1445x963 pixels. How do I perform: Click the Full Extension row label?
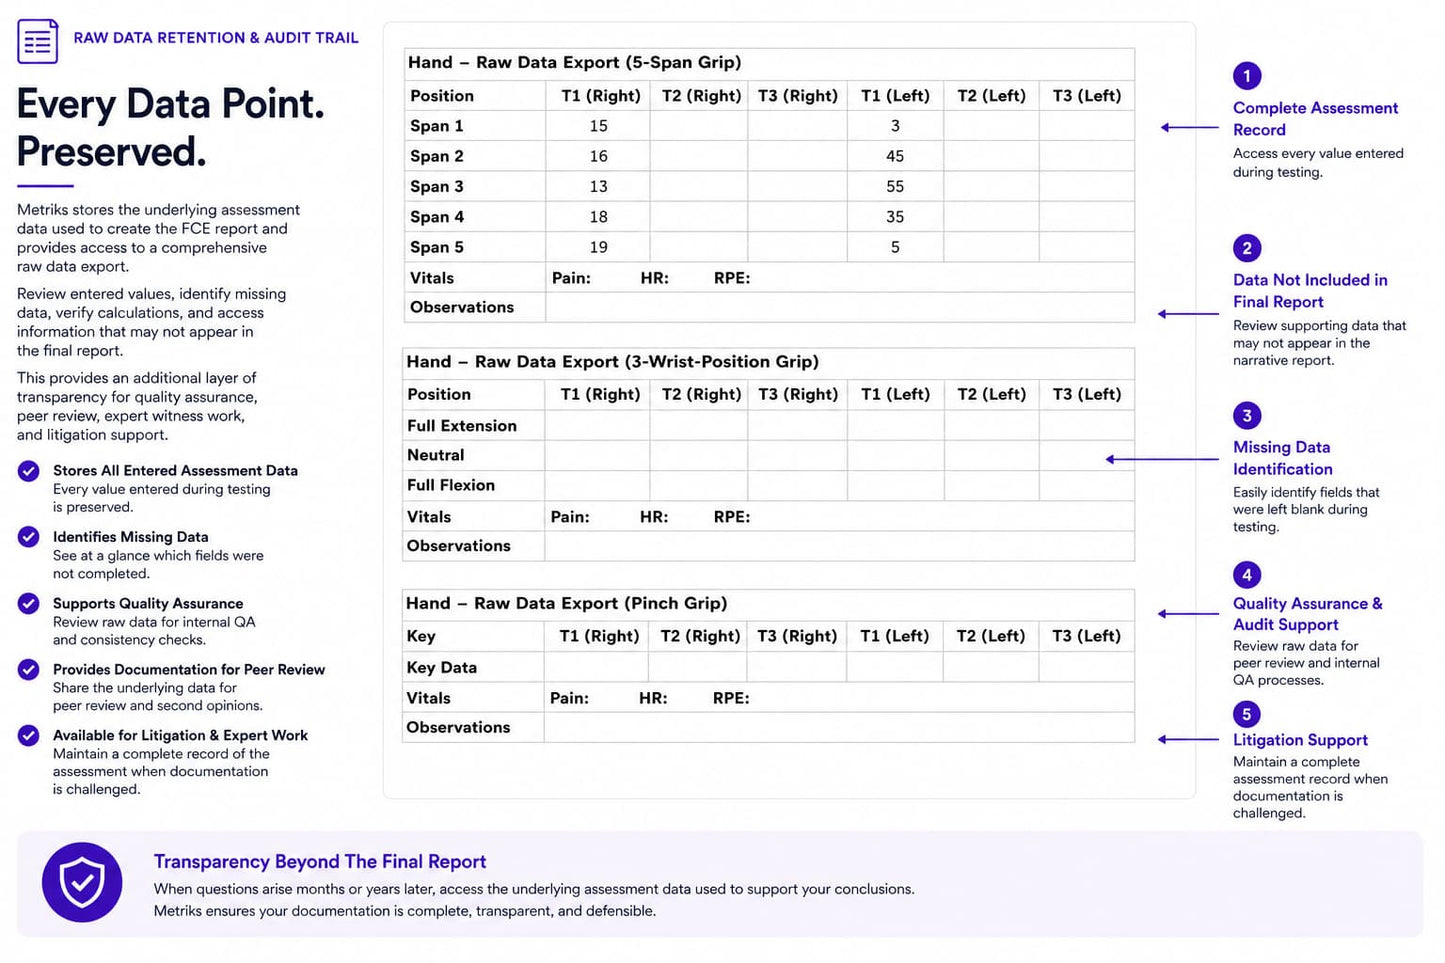[x=462, y=426]
